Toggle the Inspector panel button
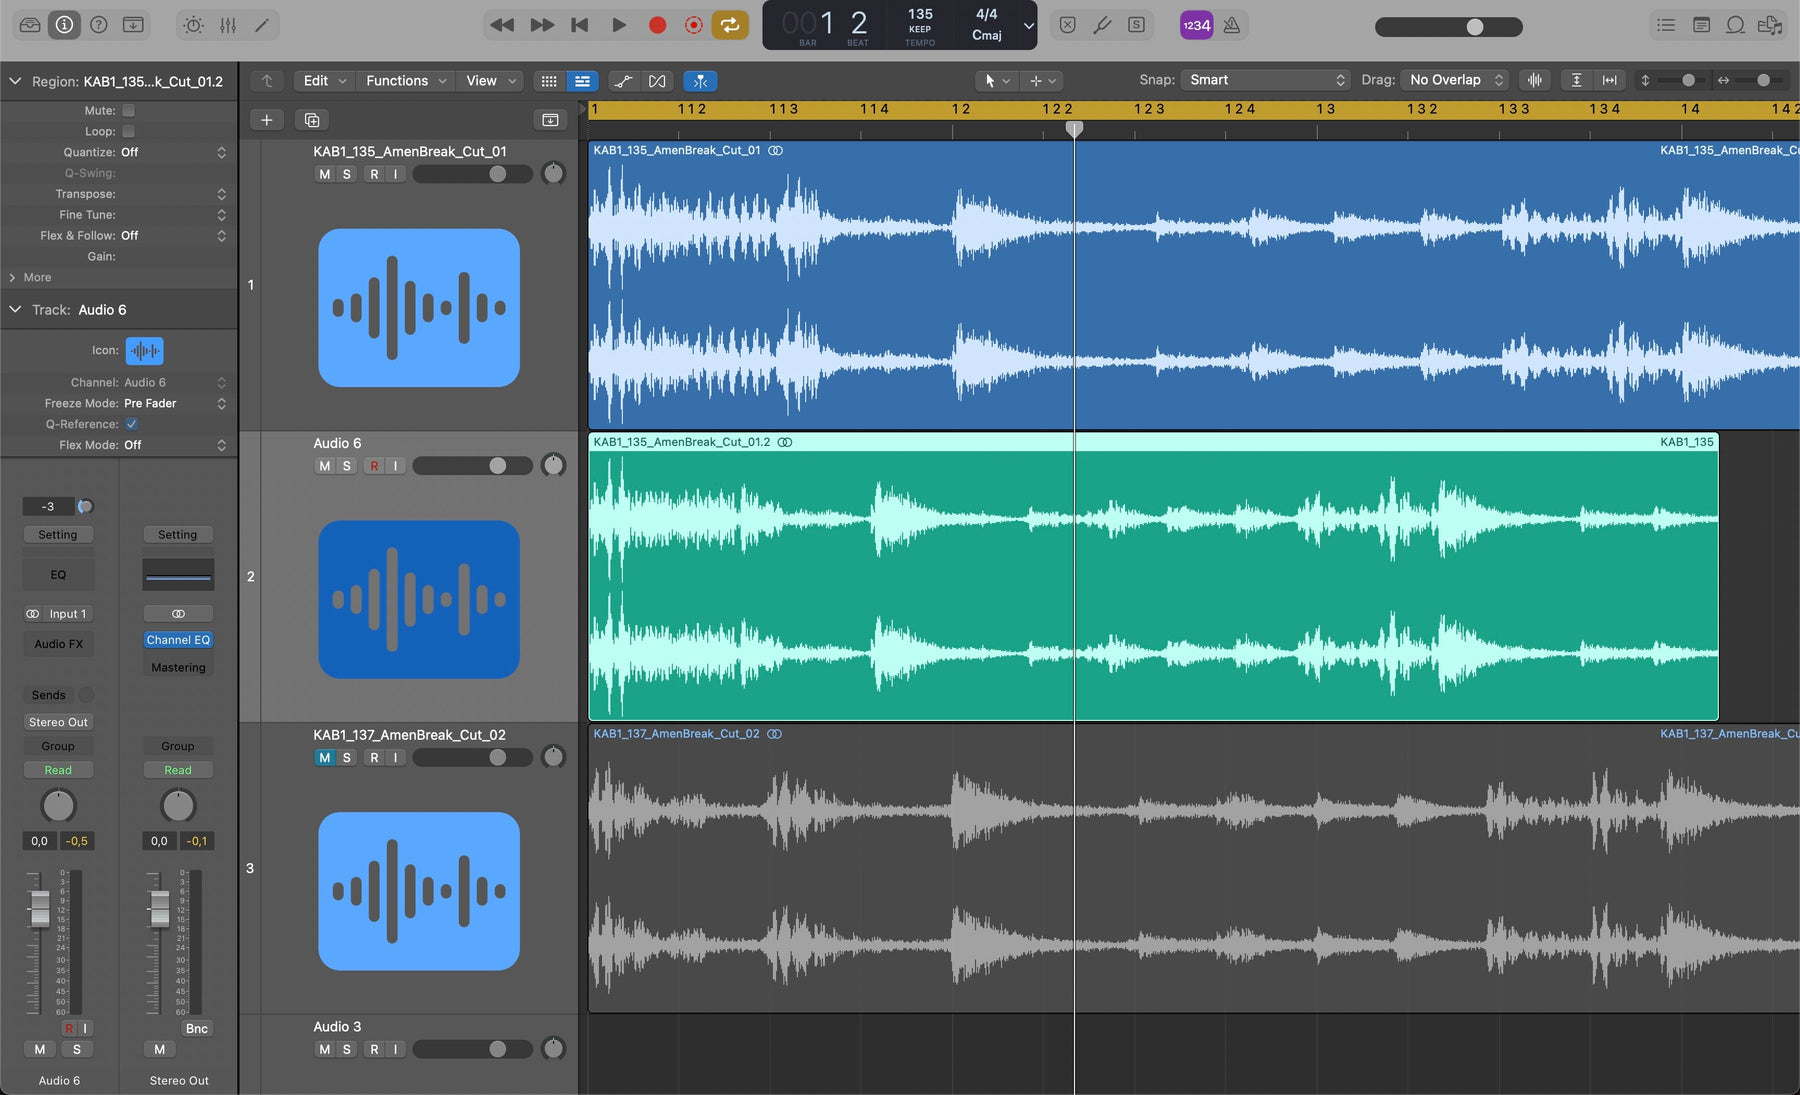The width and height of the screenshot is (1800, 1095). pos(64,25)
